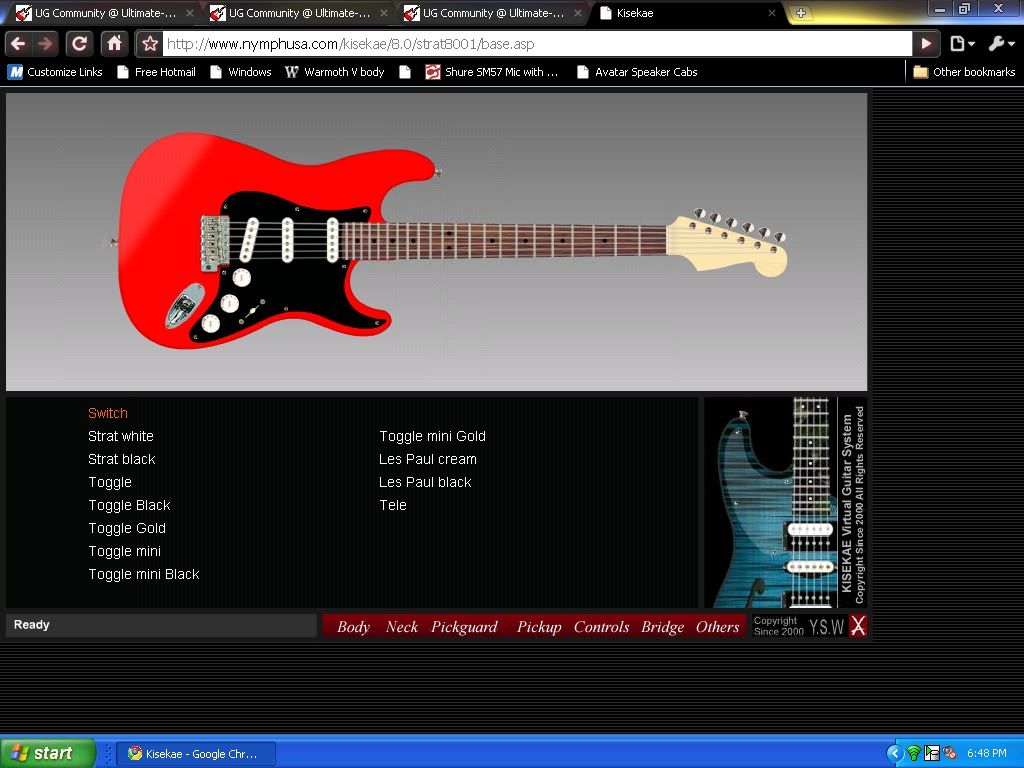Open the Bridge menu

pyautogui.click(x=662, y=627)
